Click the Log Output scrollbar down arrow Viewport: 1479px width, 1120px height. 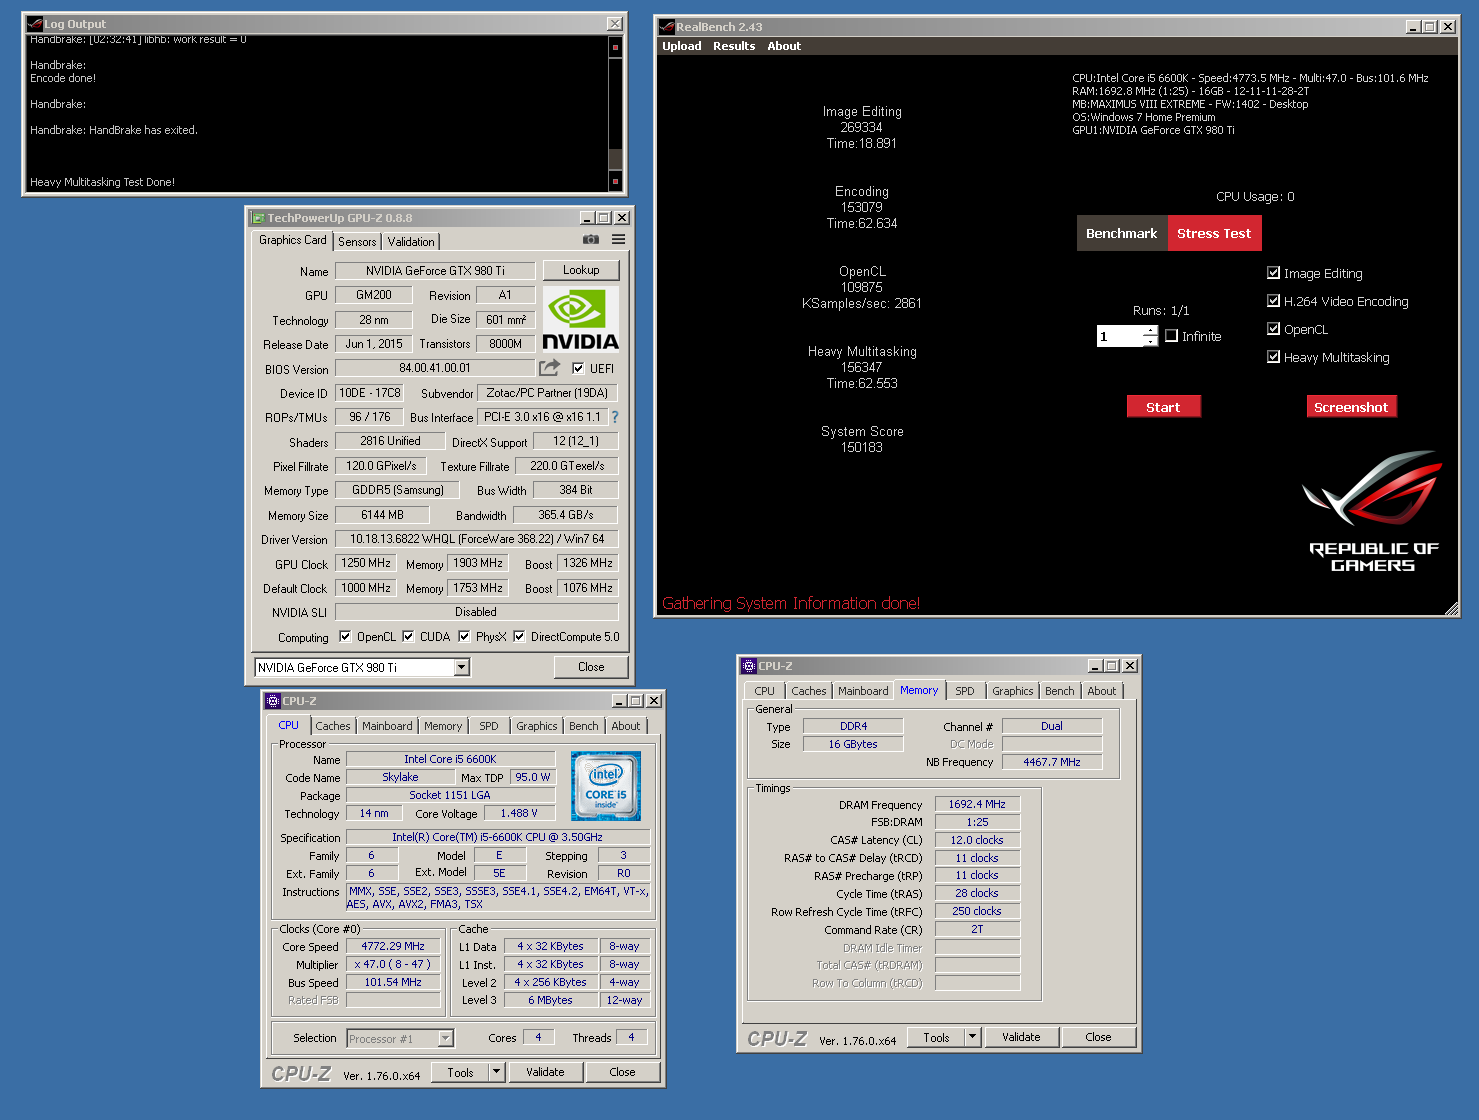click(x=615, y=181)
